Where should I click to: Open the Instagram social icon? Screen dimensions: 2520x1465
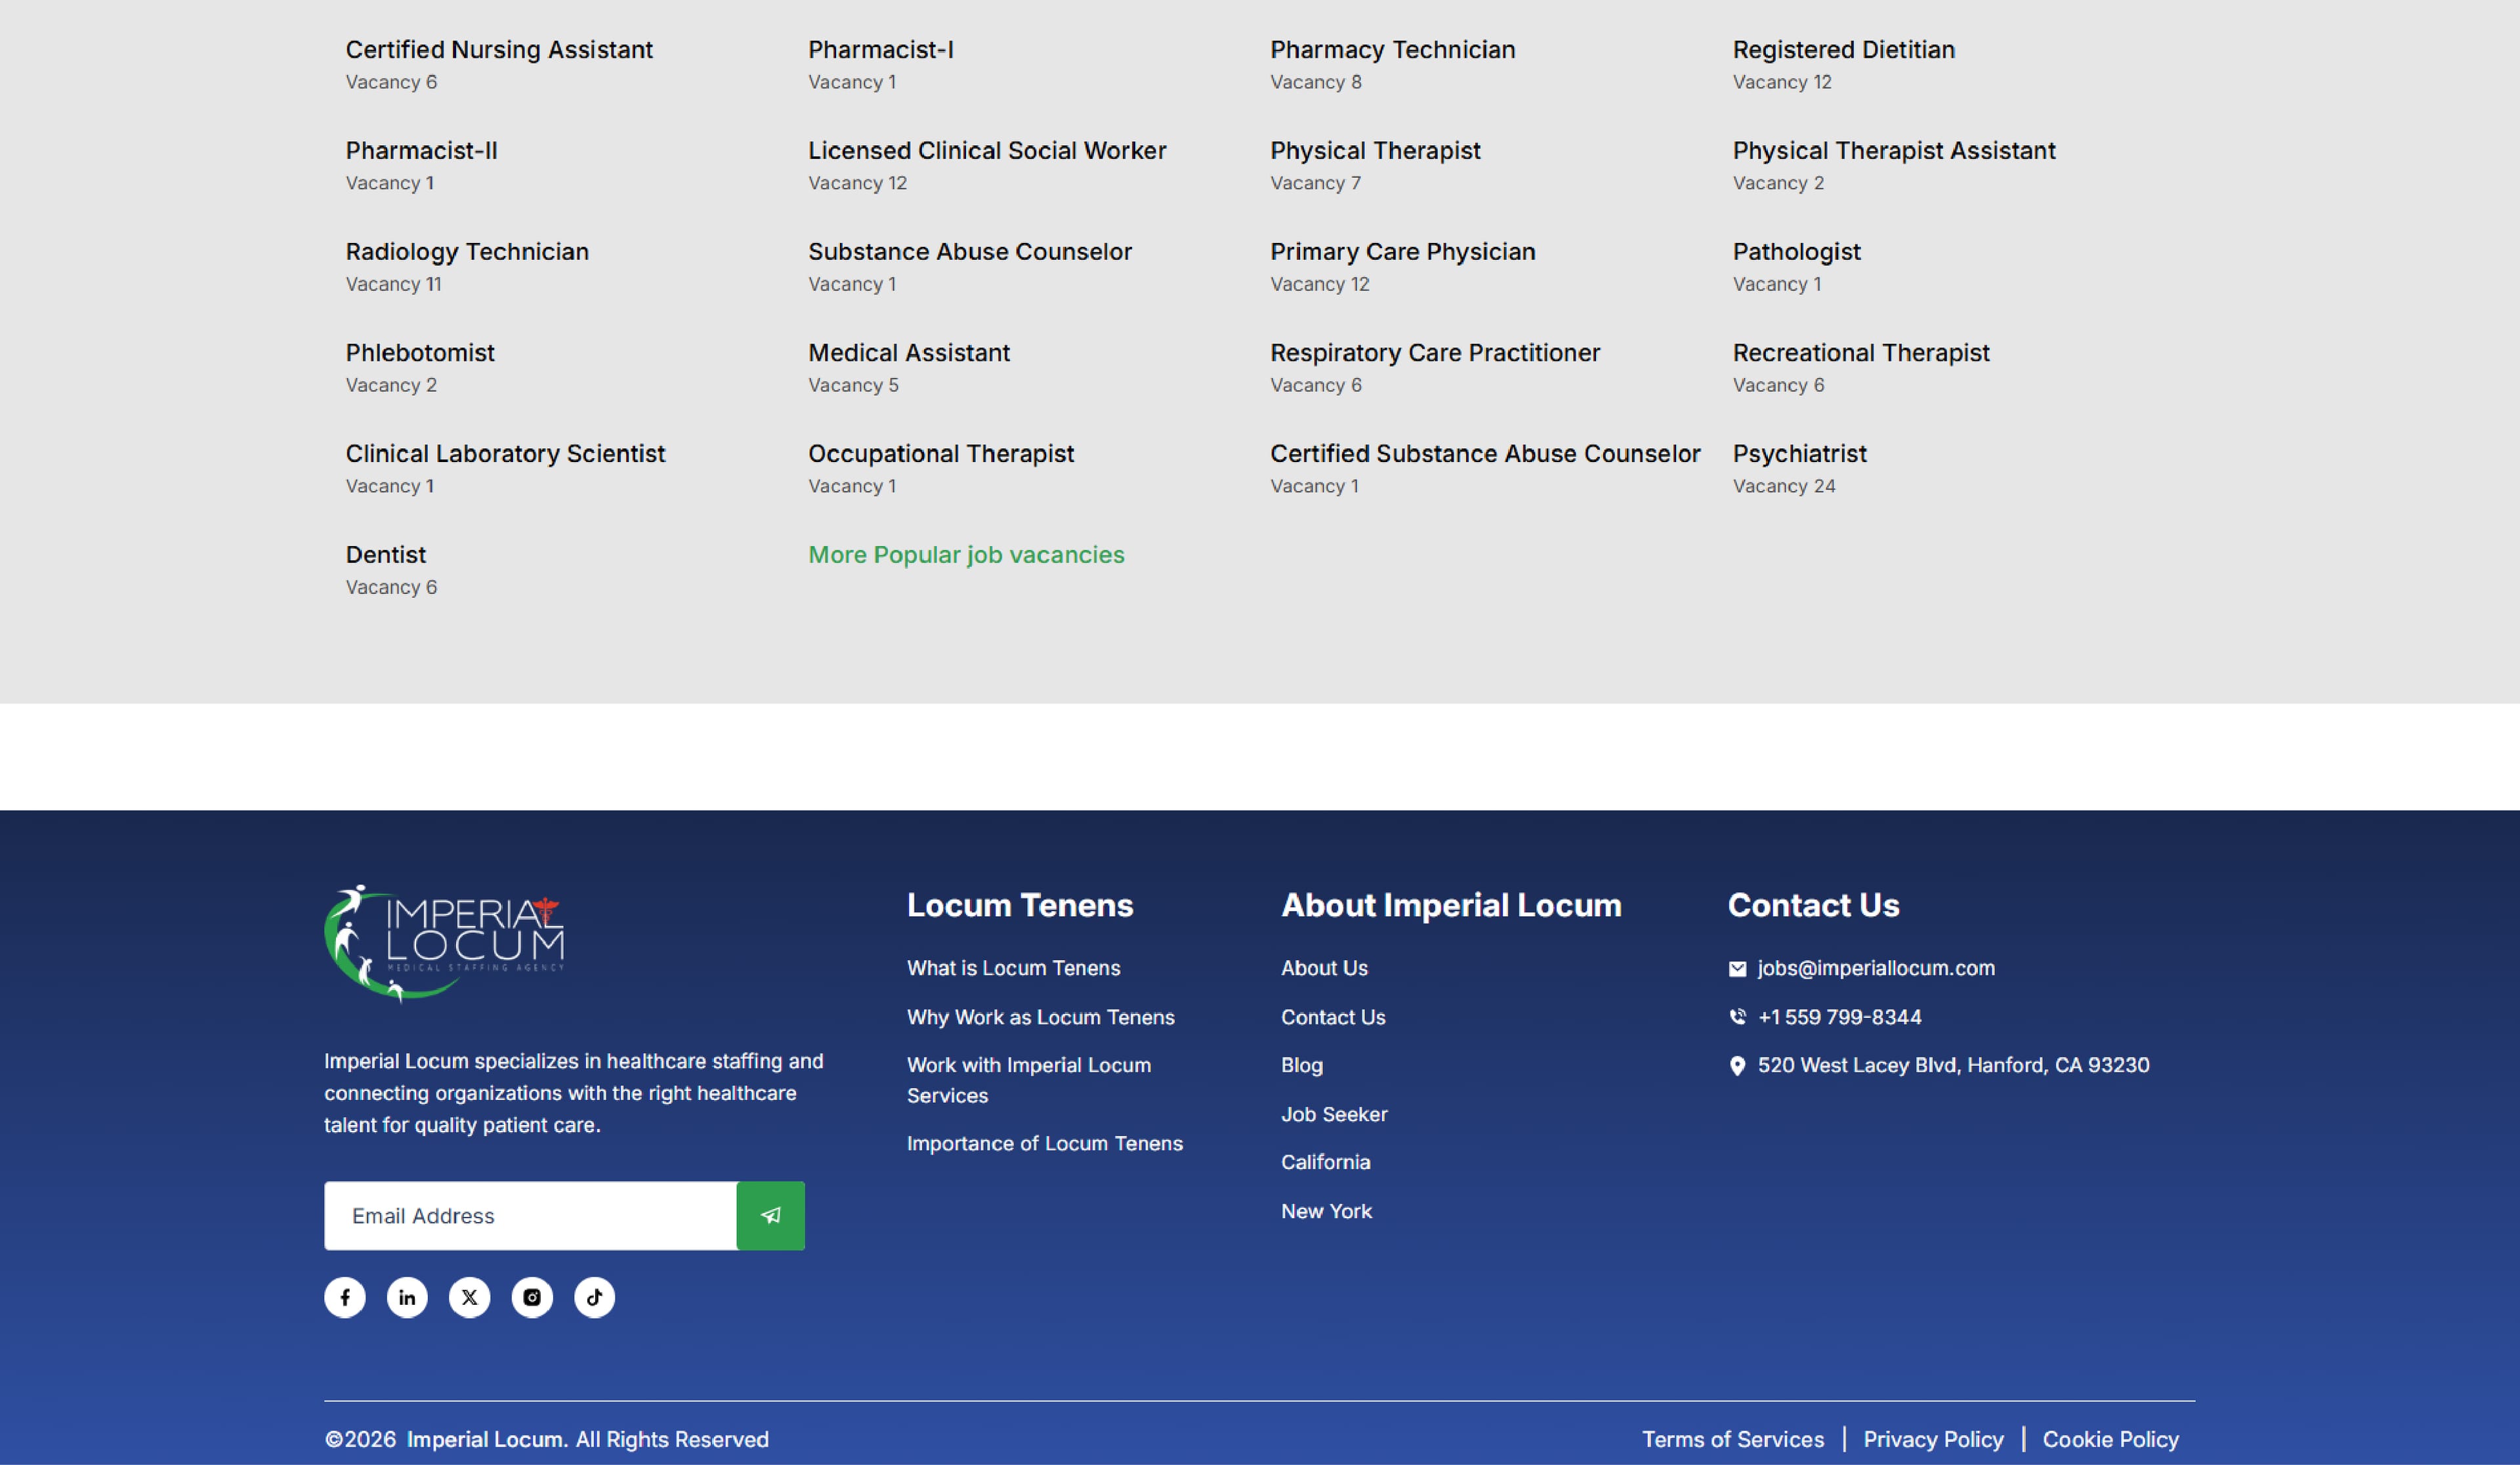tap(532, 1297)
